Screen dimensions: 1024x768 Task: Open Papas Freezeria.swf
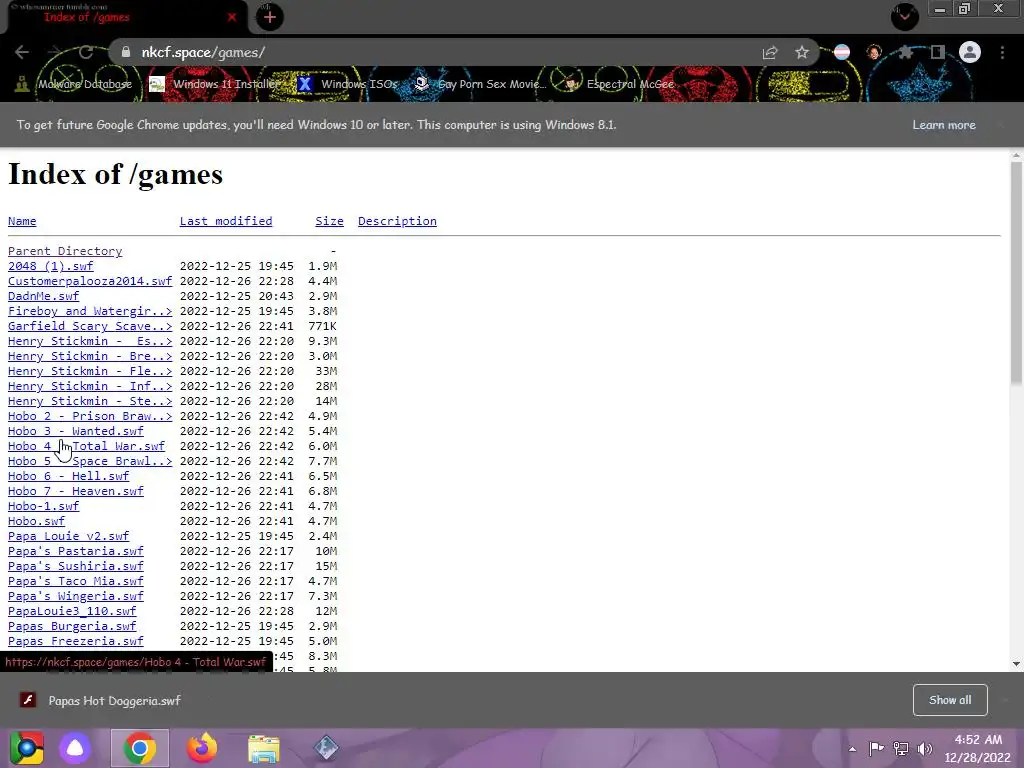[76, 642]
